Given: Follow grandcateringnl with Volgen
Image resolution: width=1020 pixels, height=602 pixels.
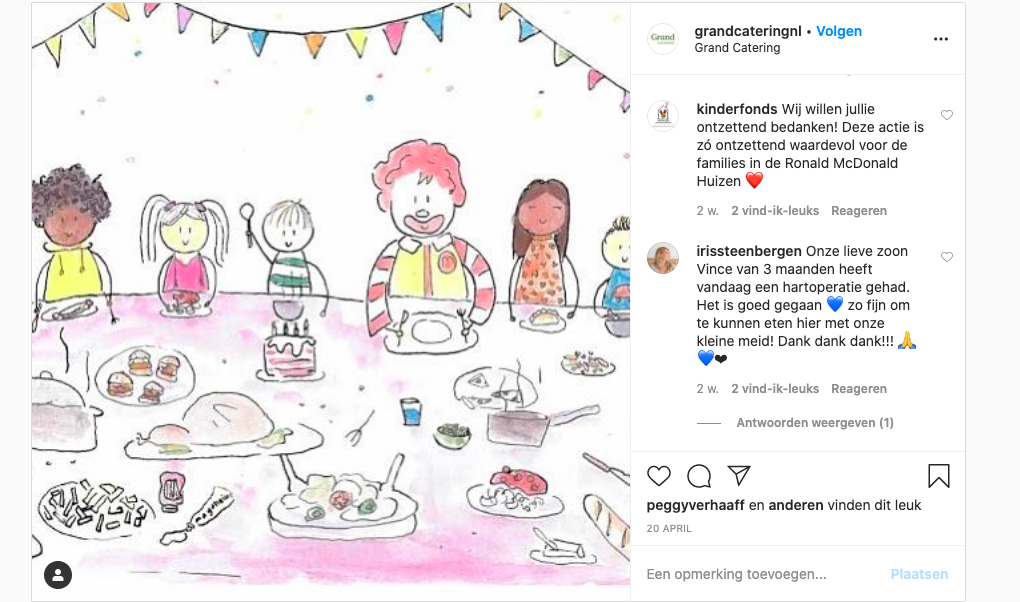Looking at the screenshot, I should (839, 31).
